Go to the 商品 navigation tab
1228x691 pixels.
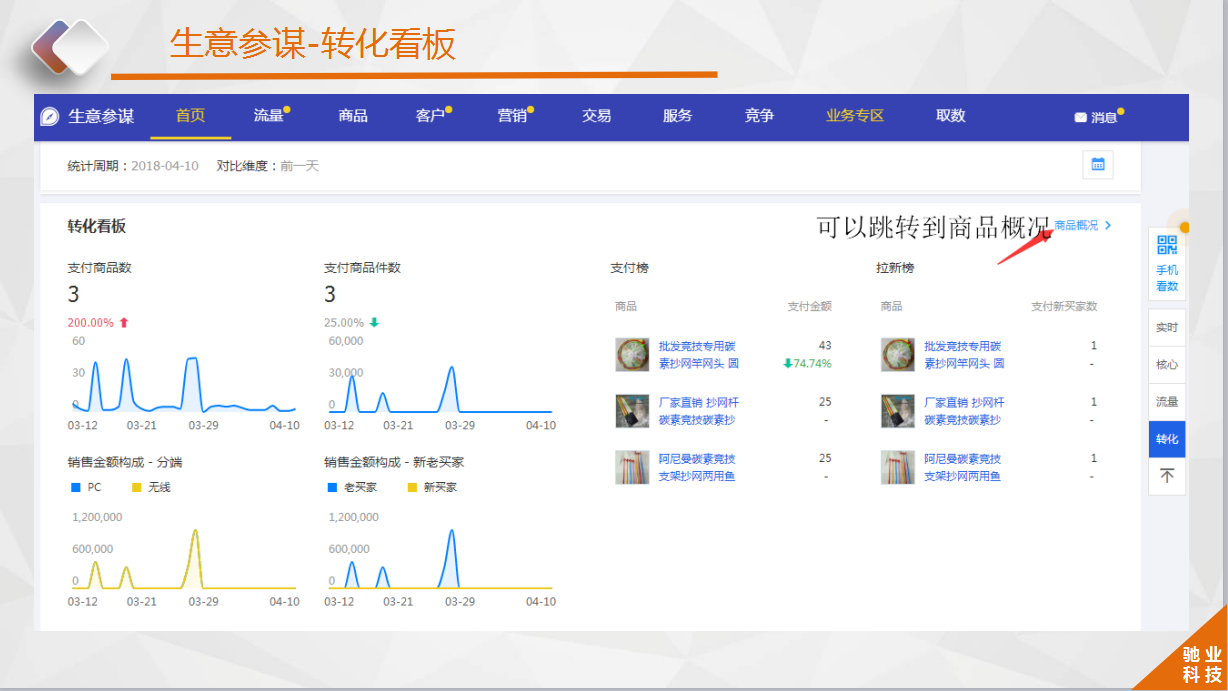(353, 116)
